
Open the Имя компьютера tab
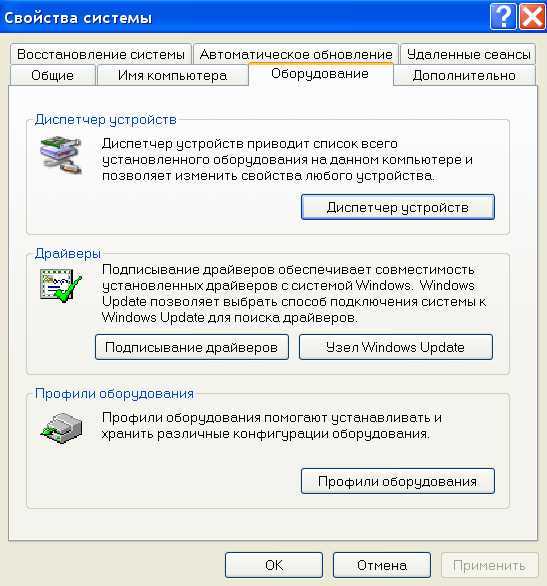pyautogui.click(x=172, y=75)
